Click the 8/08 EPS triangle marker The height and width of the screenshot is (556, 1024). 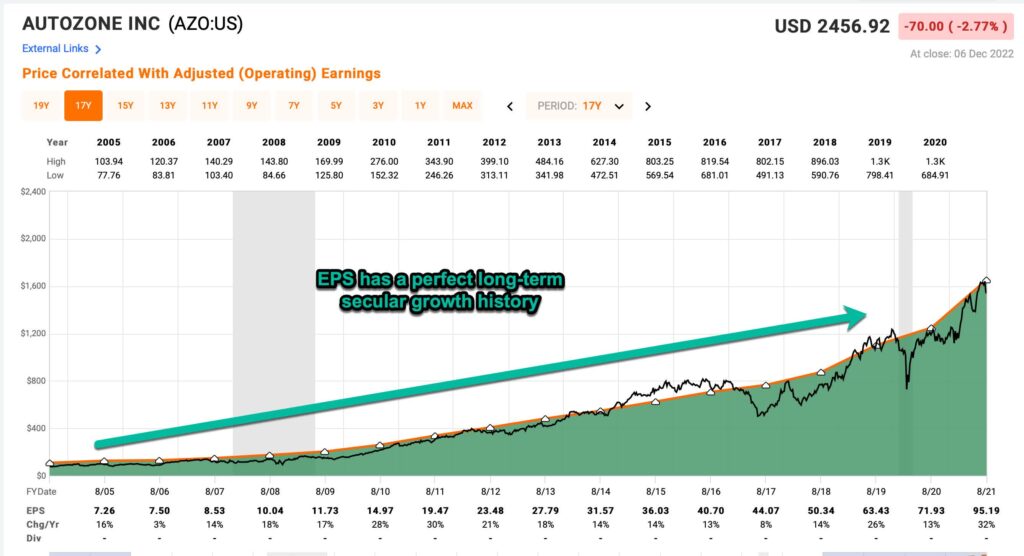(270, 455)
